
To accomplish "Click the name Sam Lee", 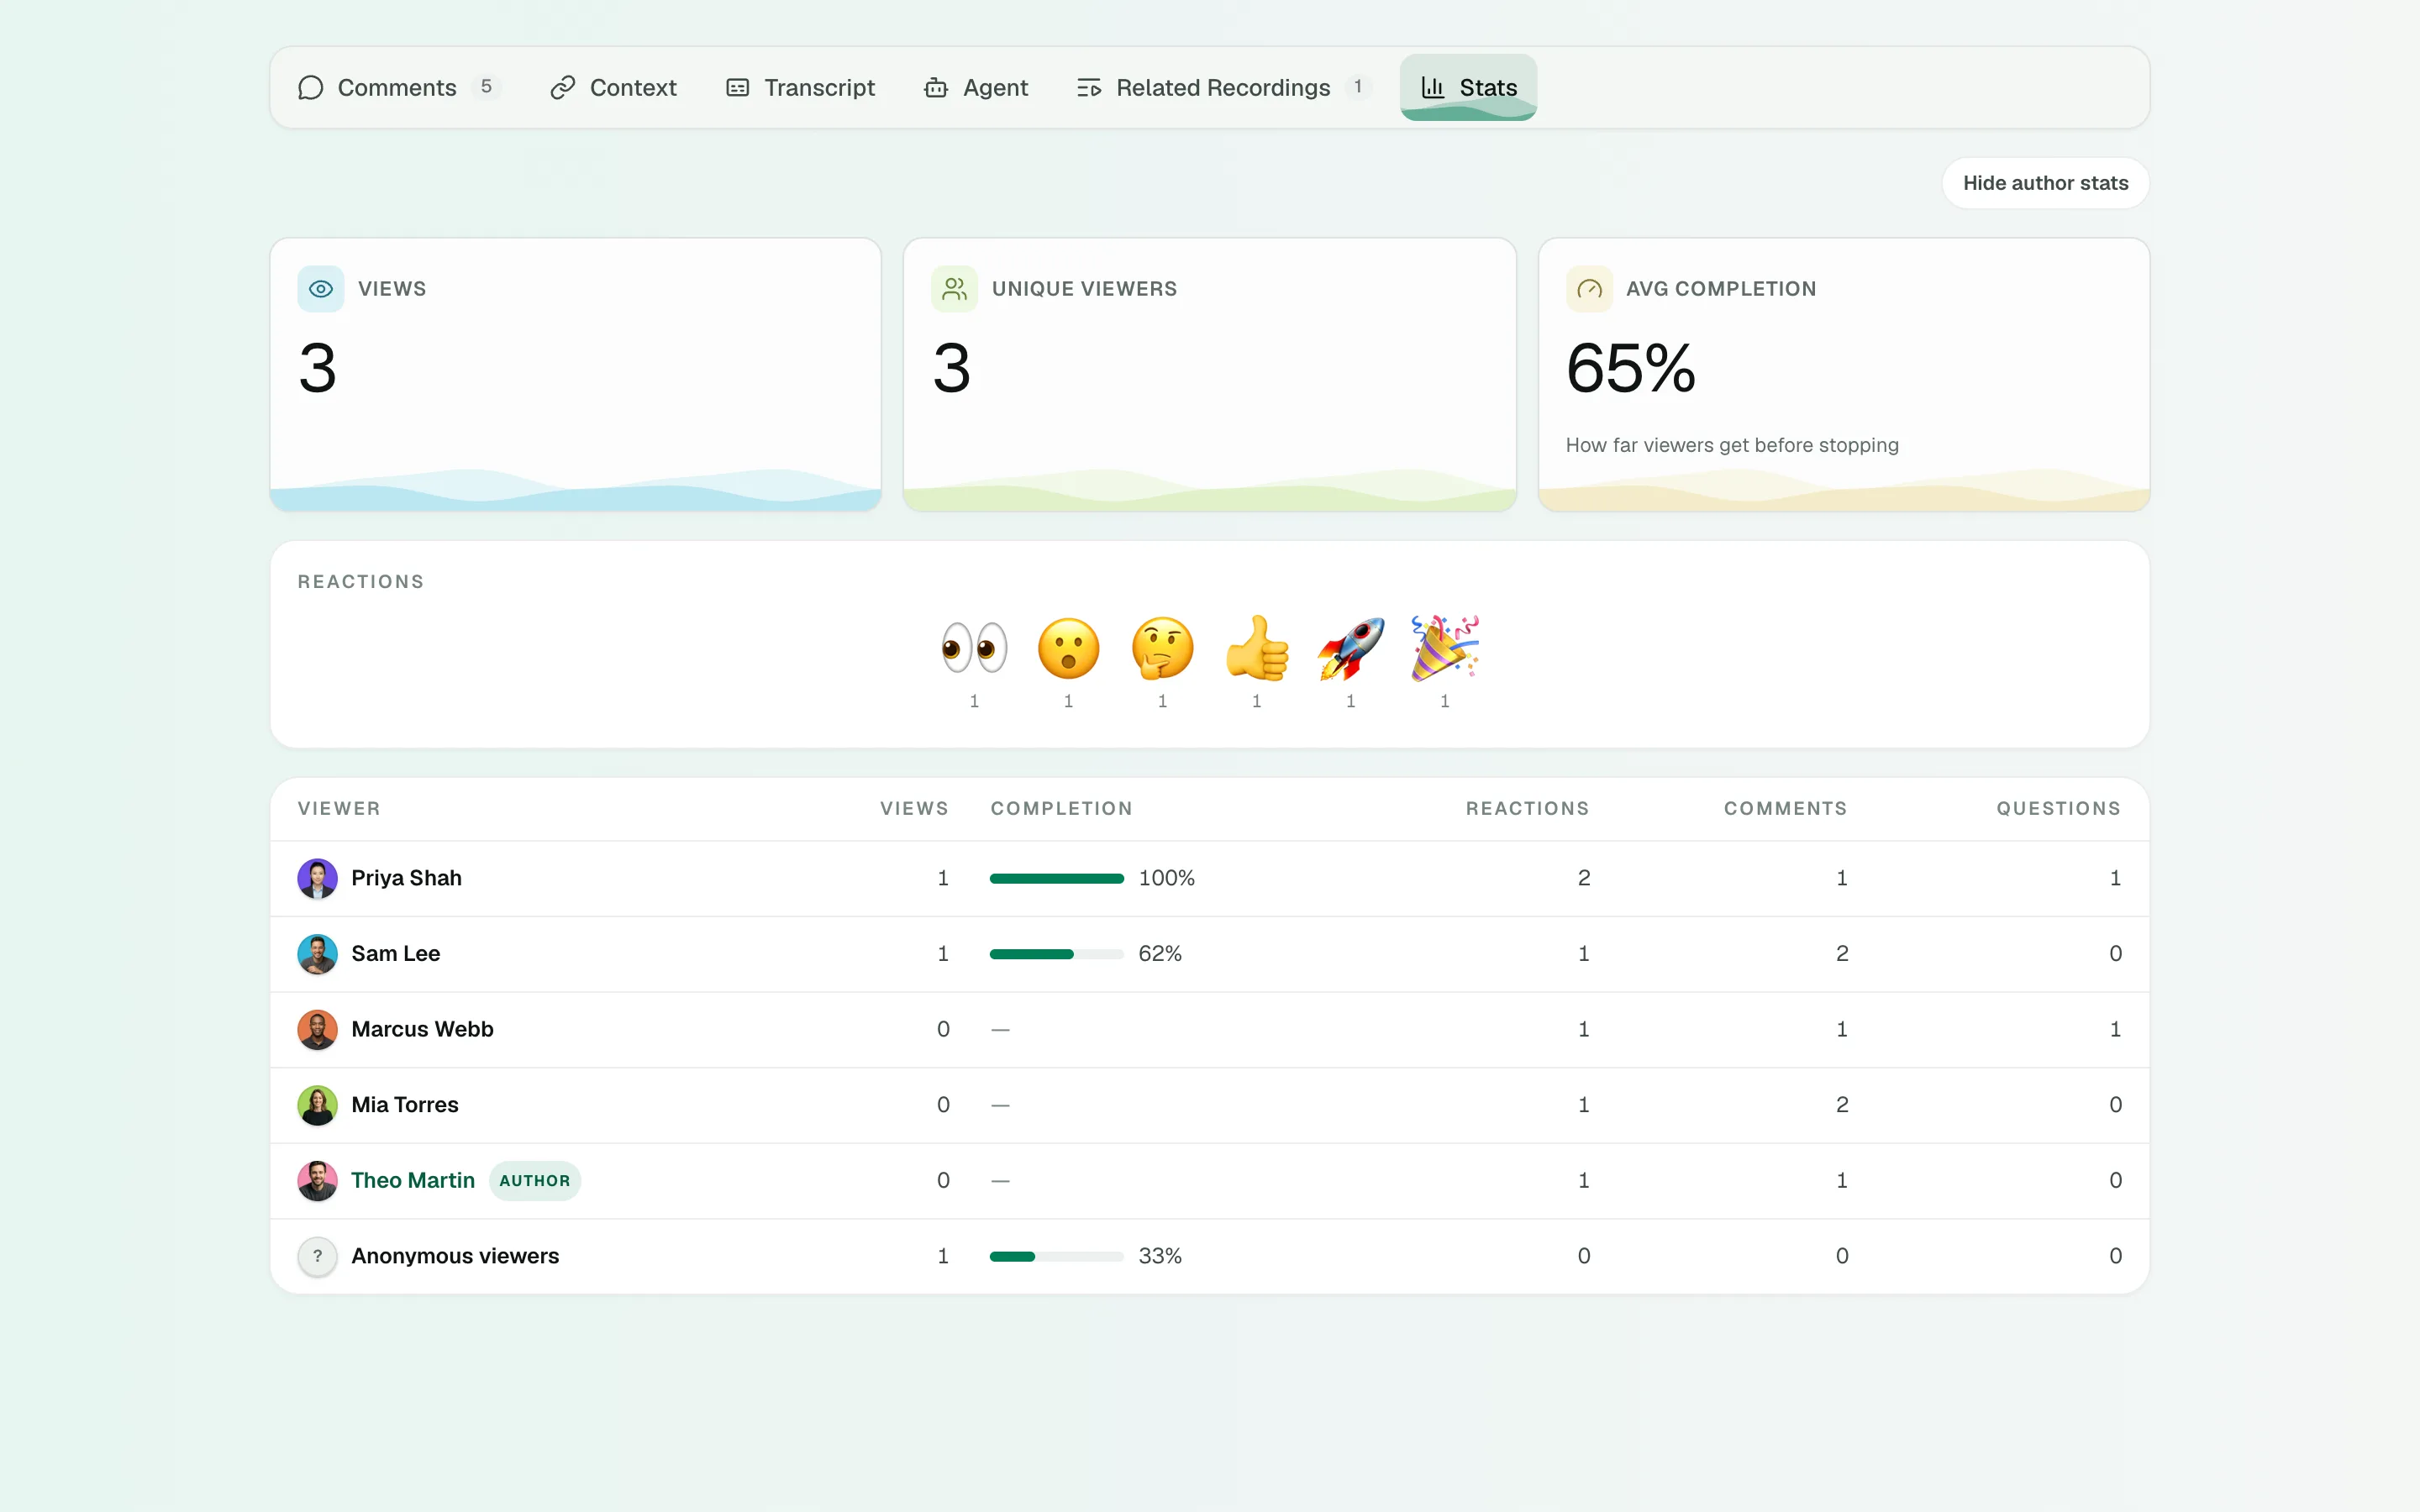I will (x=395, y=954).
